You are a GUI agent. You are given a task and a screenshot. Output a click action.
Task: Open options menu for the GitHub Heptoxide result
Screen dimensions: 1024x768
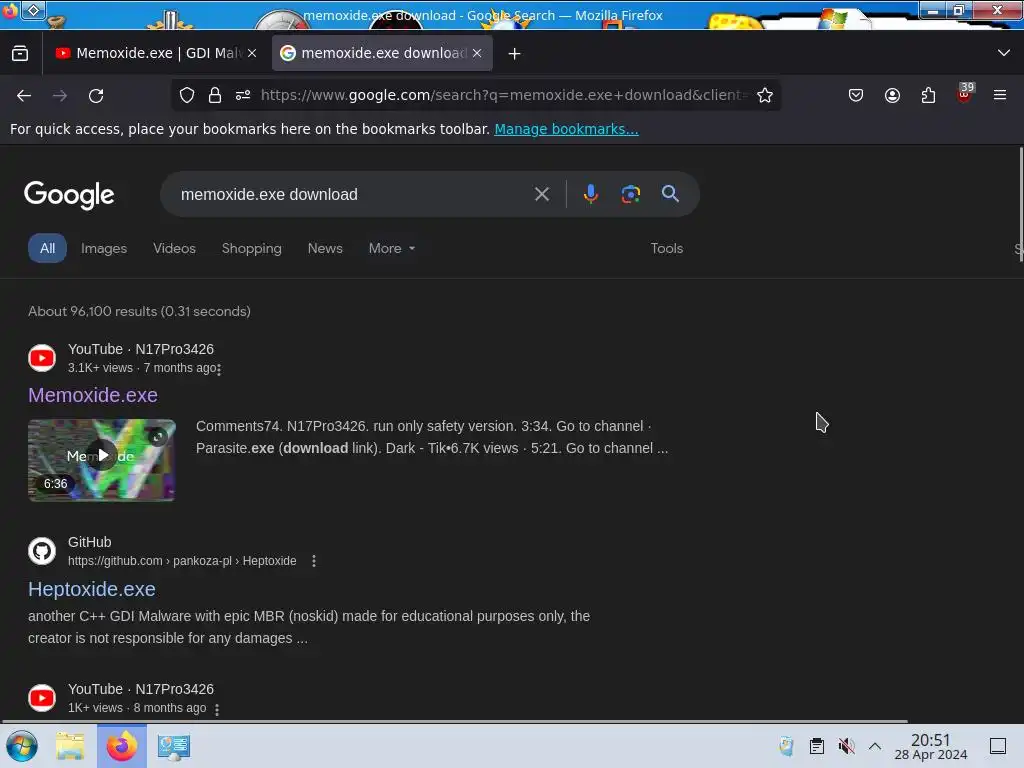(314, 561)
